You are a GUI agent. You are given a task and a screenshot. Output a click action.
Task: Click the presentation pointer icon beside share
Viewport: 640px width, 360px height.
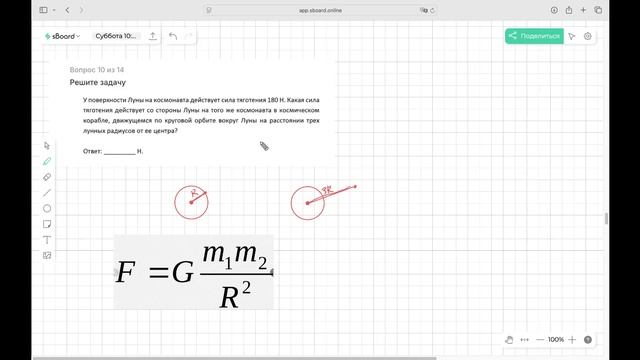click(x=572, y=36)
